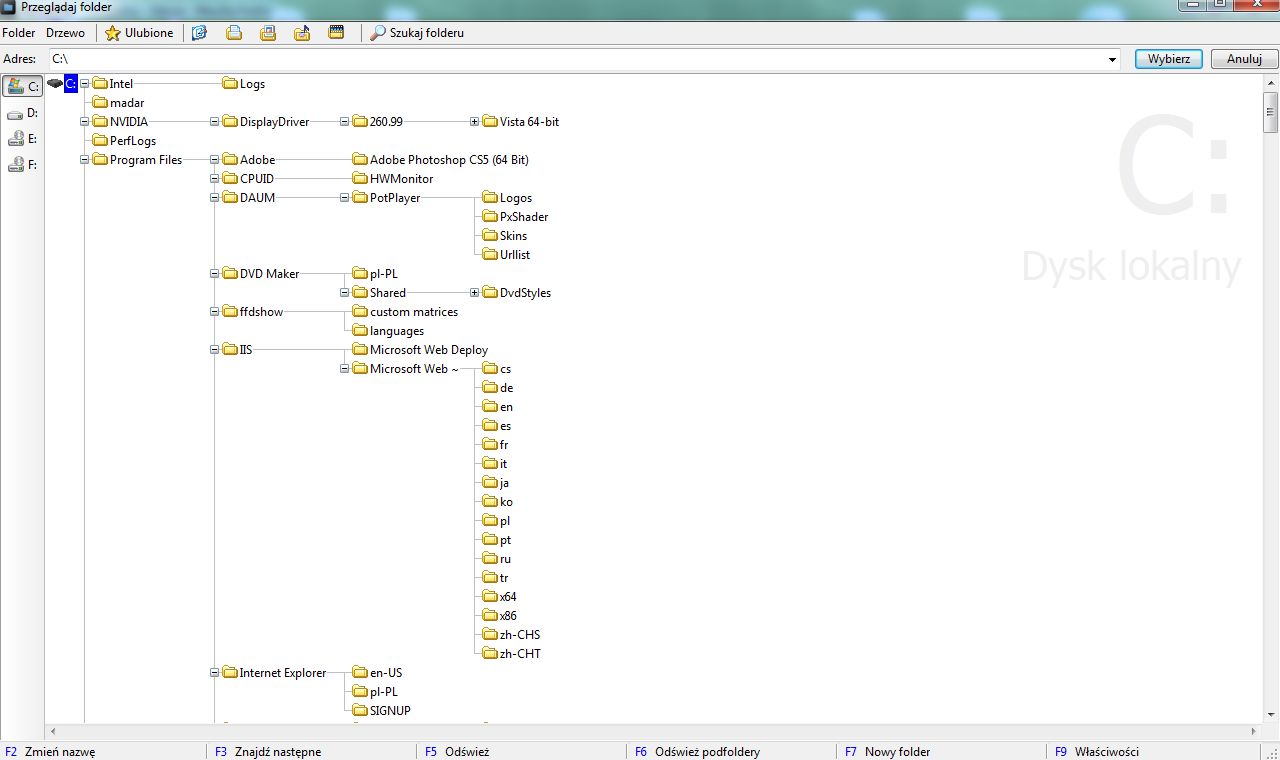This screenshot has width=1280, height=760.
Task: Jump to Videos folder toolbar icon
Action: [x=336, y=33]
